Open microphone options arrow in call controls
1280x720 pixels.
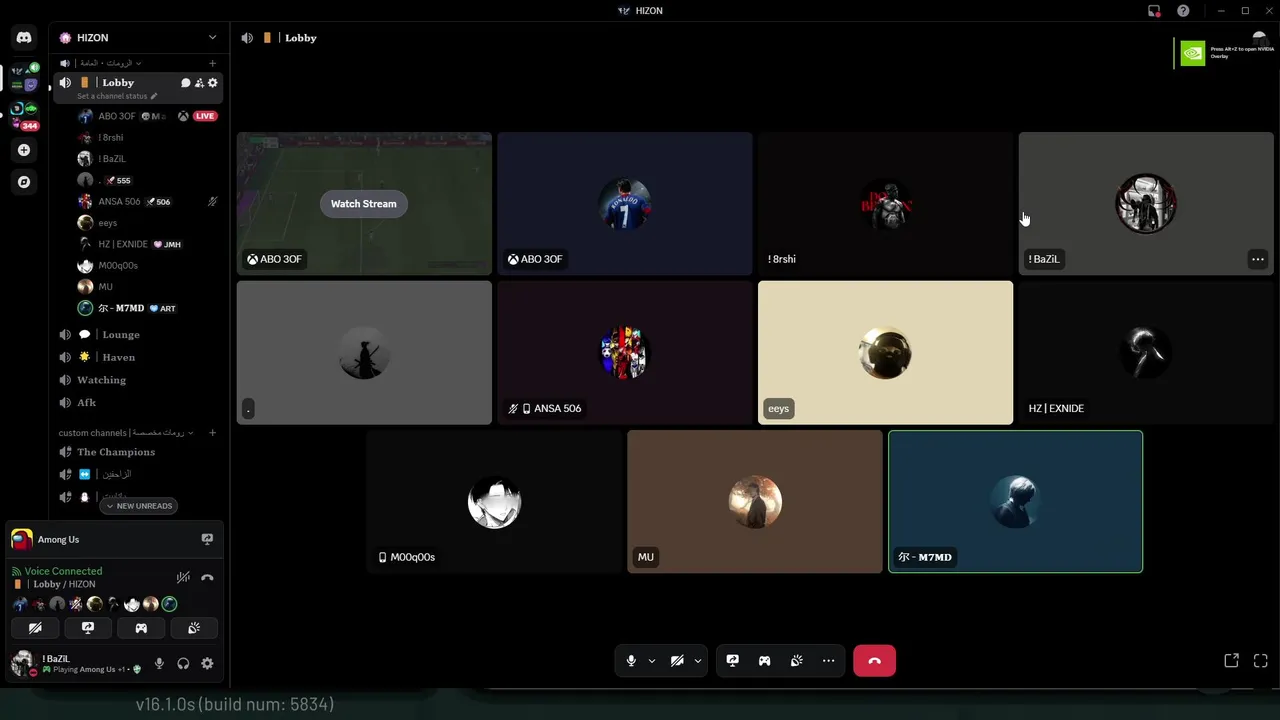click(x=652, y=661)
